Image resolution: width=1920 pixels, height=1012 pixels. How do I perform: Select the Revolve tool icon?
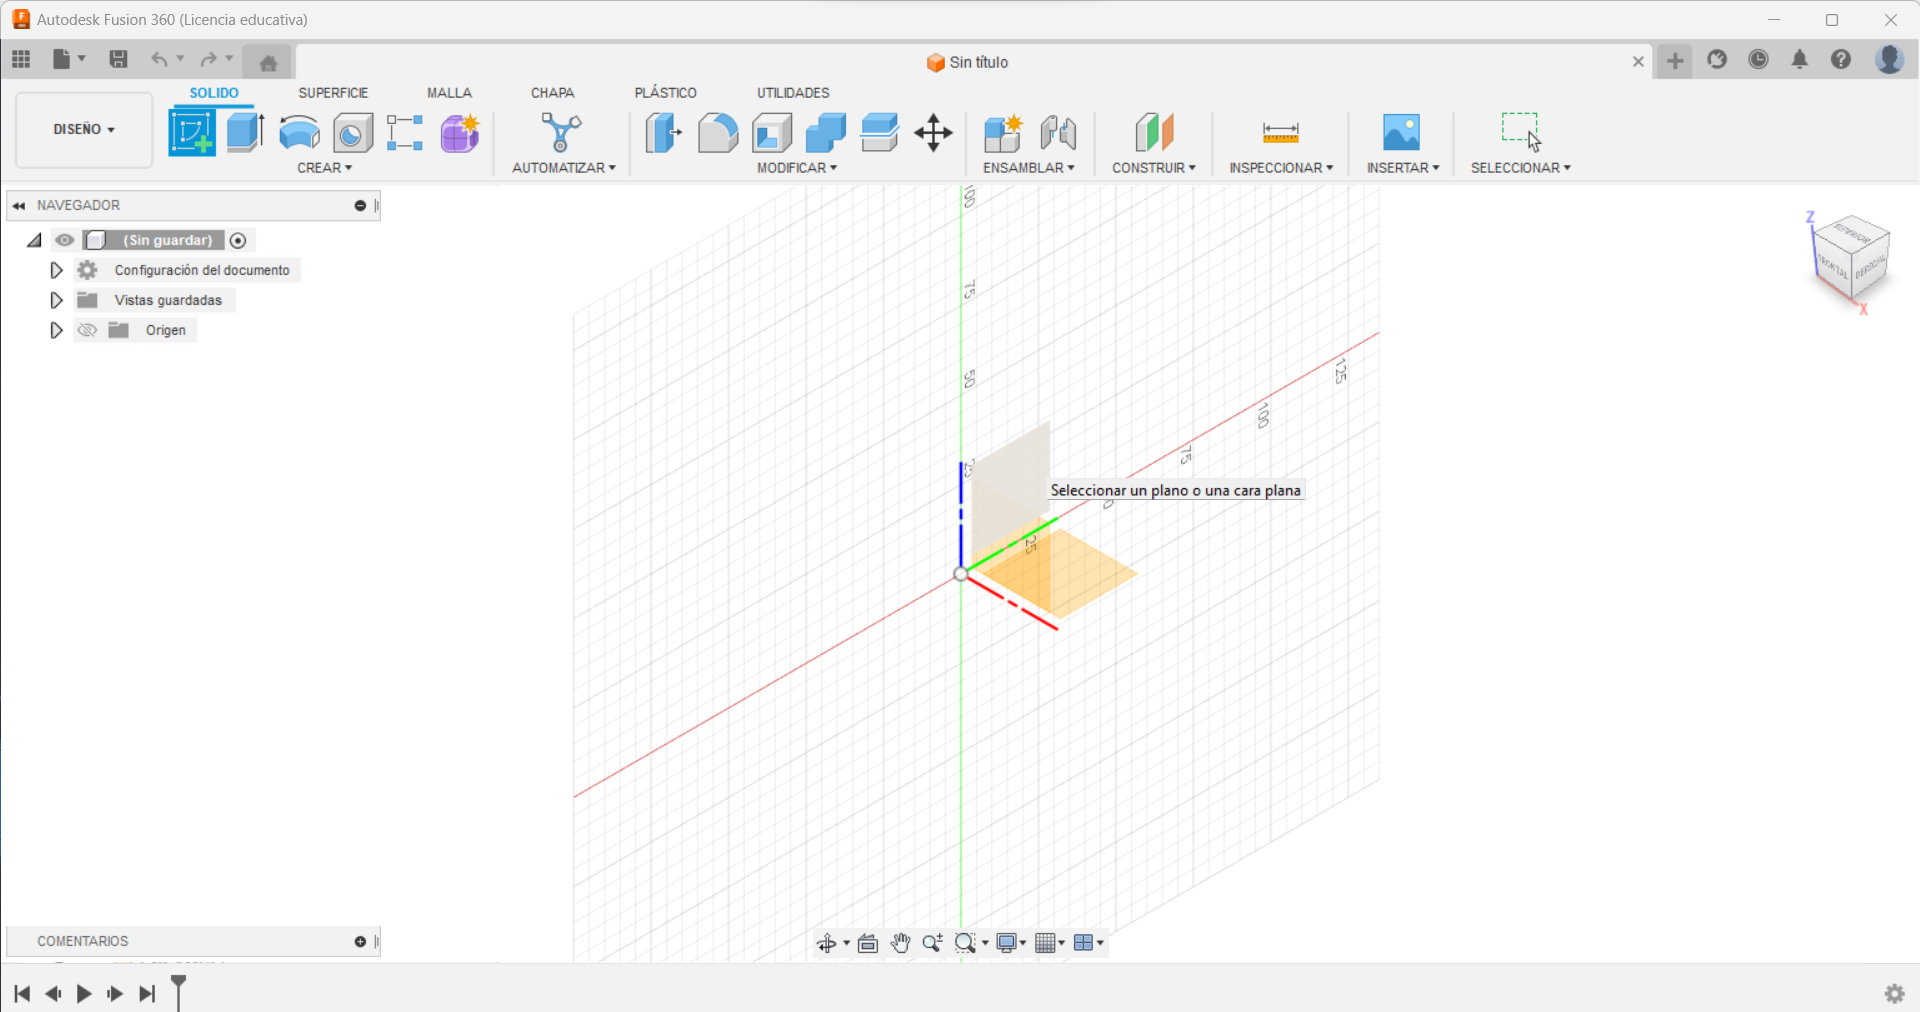[x=299, y=133]
